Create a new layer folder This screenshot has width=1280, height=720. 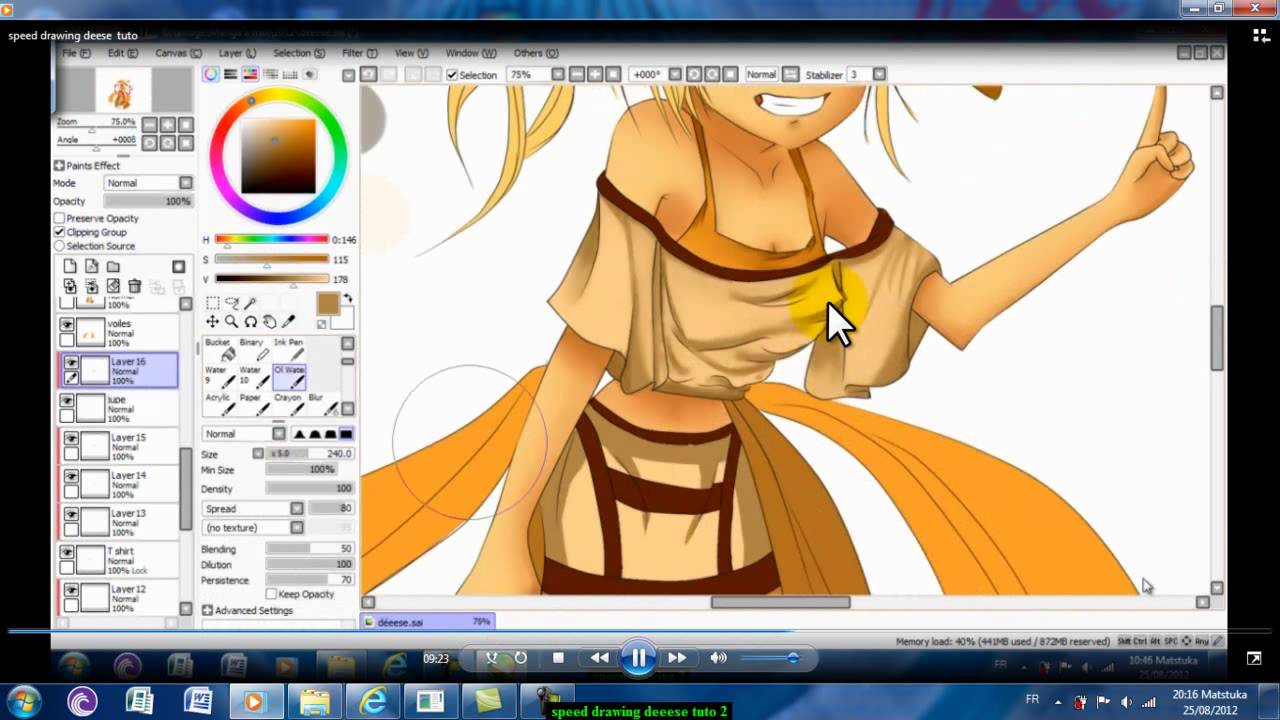point(113,267)
